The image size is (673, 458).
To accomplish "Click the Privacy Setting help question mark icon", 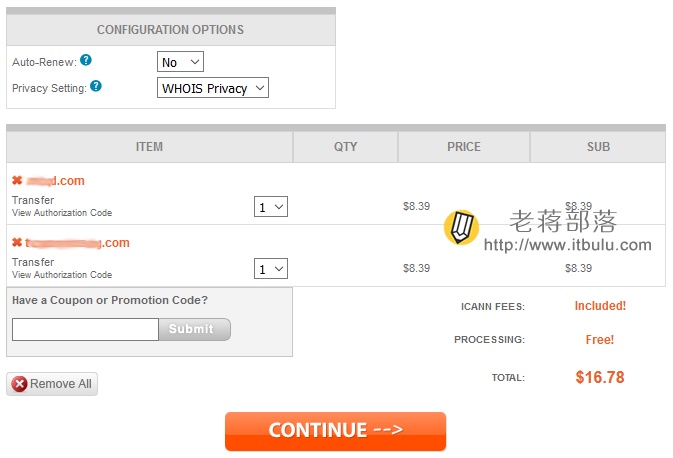I will 96,86.
